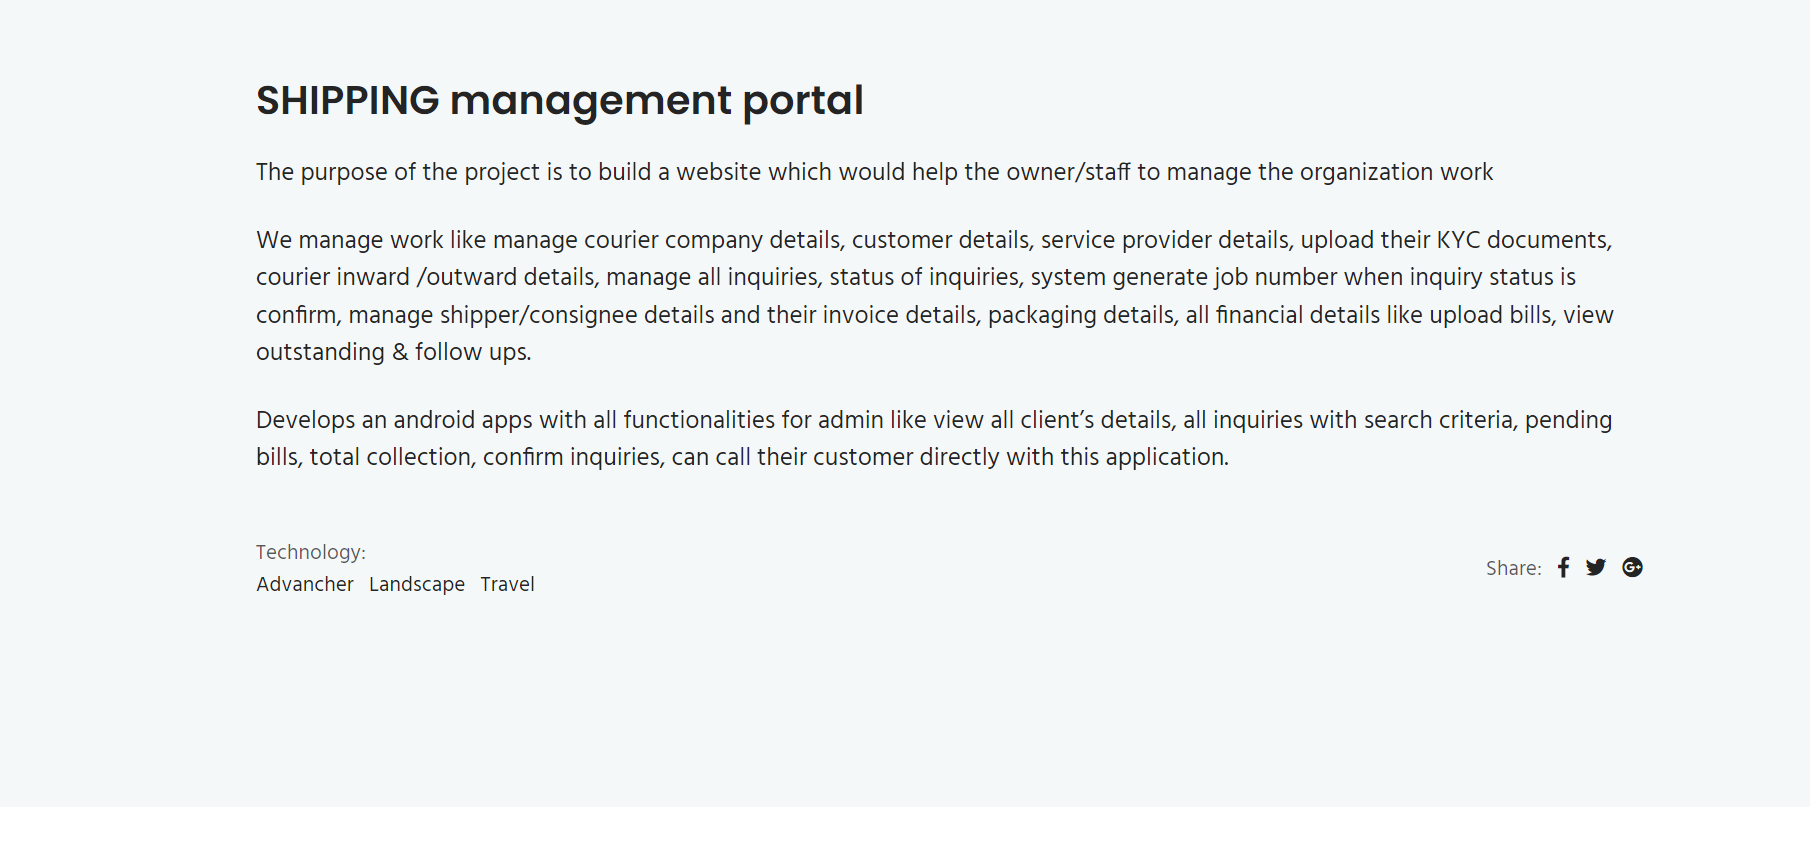The width and height of the screenshot is (1810, 842).
Task: Open the Advancher technology tag
Action: [x=305, y=584]
